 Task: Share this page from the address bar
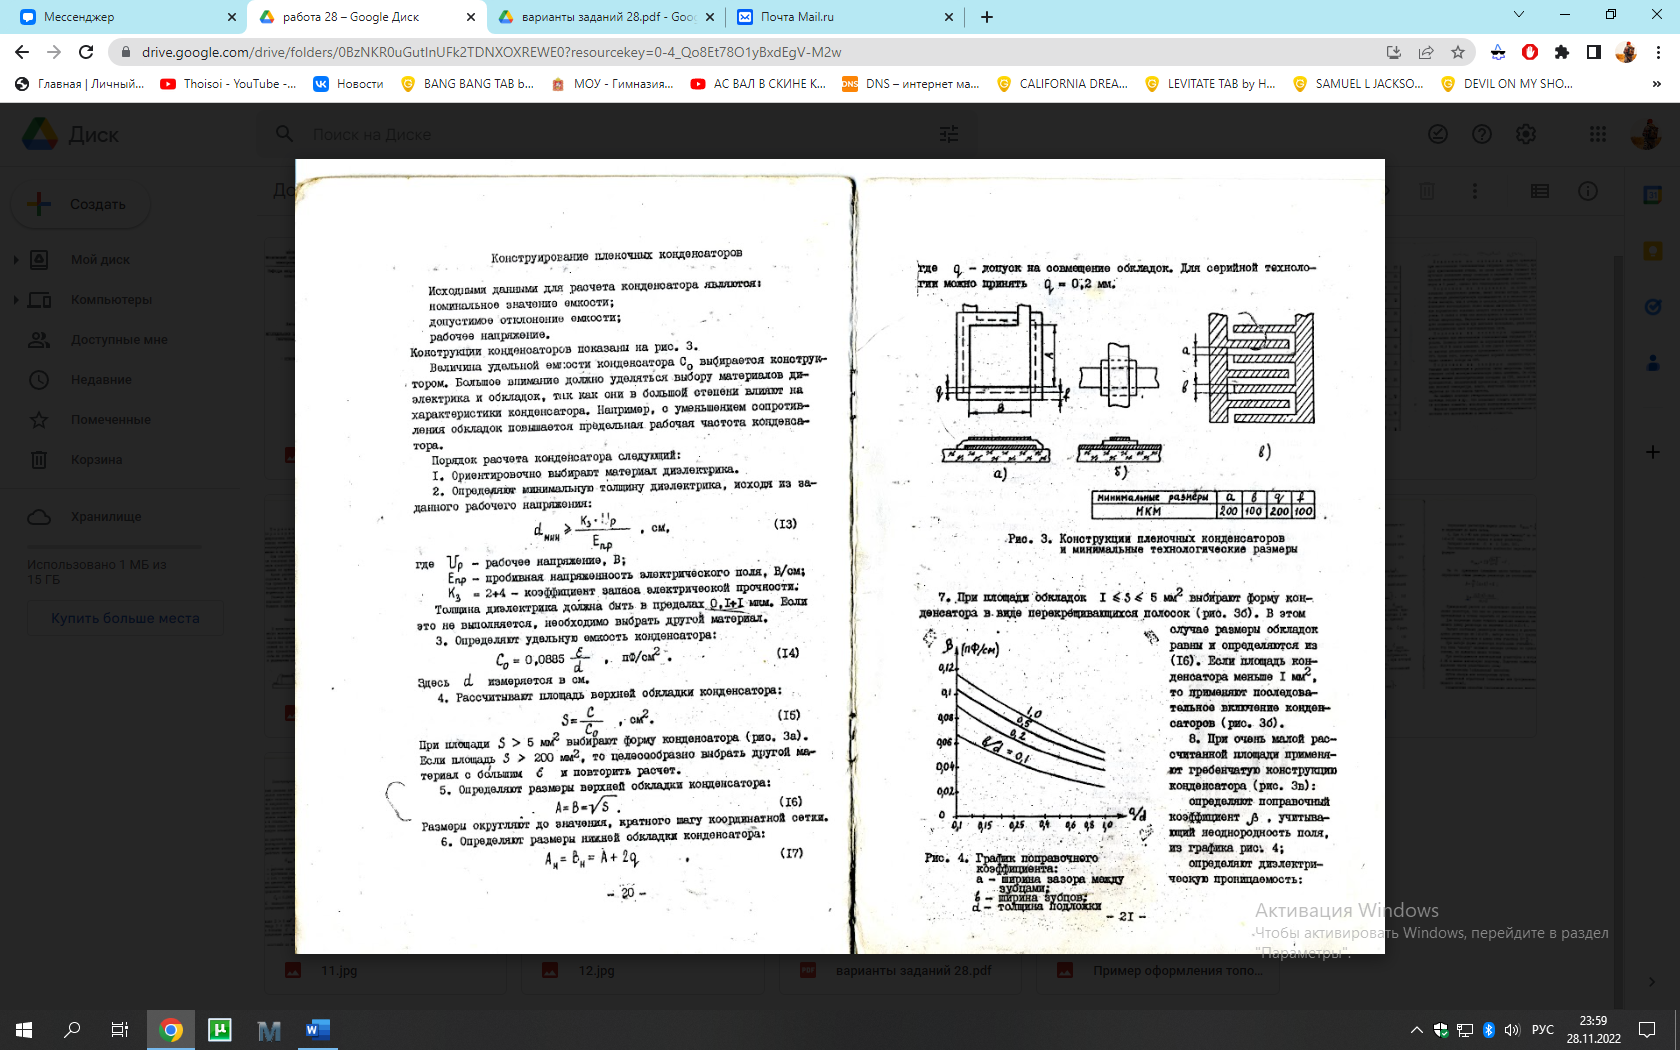coord(1426,52)
